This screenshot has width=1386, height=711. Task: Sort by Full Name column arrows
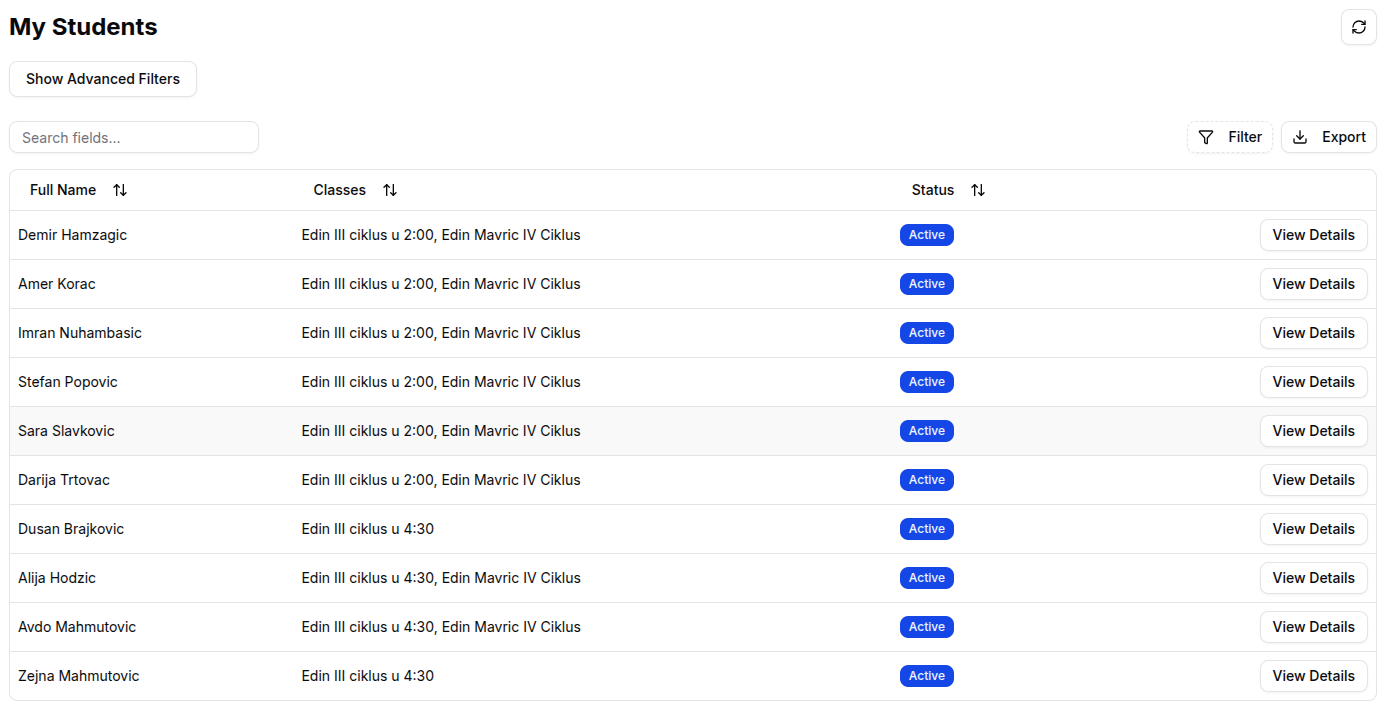coord(120,190)
